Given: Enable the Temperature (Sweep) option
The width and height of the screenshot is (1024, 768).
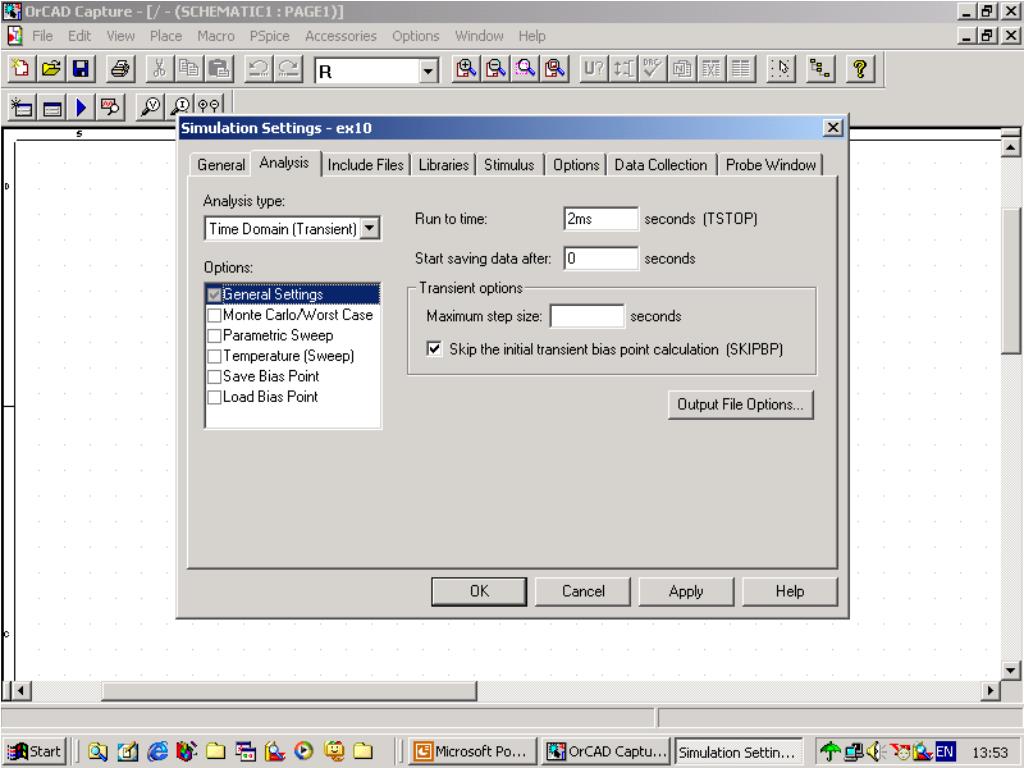Looking at the screenshot, I should pos(214,357).
